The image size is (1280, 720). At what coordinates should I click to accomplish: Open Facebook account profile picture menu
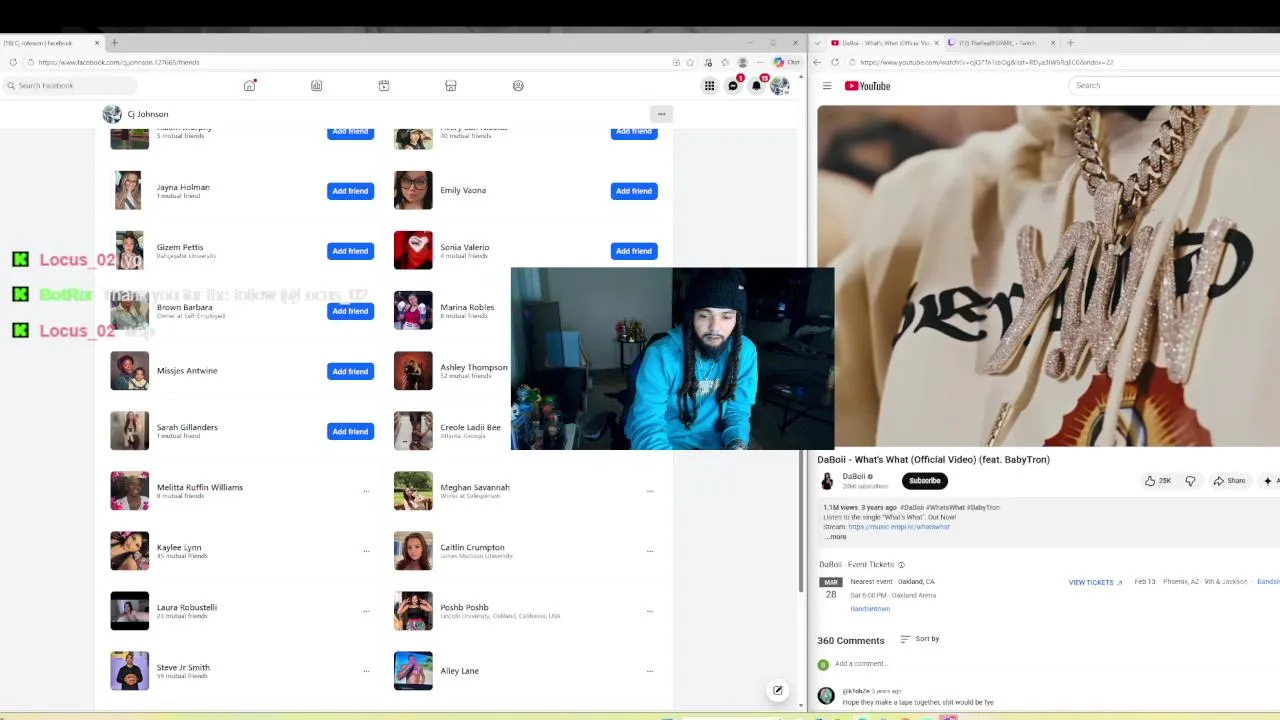780,86
